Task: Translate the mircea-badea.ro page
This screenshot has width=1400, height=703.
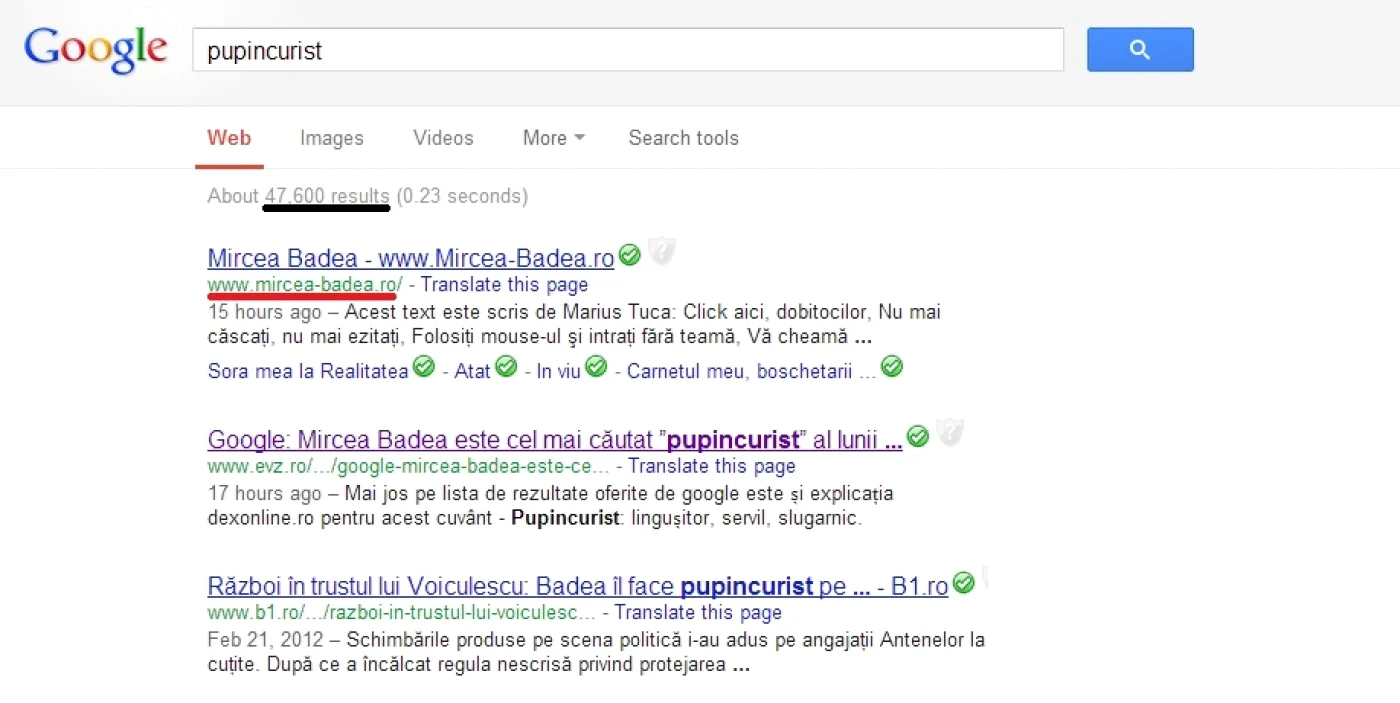Action: [505, 285]
